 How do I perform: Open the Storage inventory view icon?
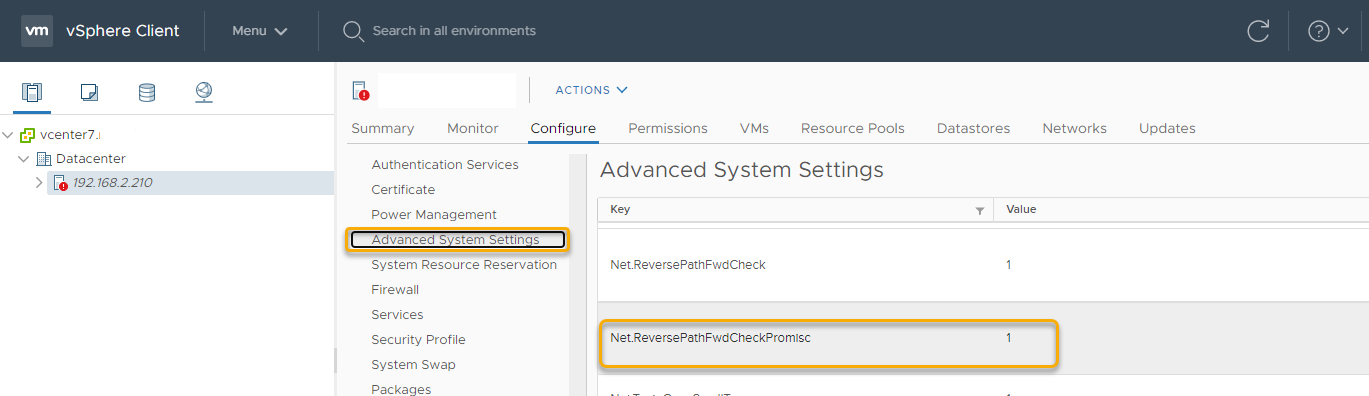click(x=147, y=93)
